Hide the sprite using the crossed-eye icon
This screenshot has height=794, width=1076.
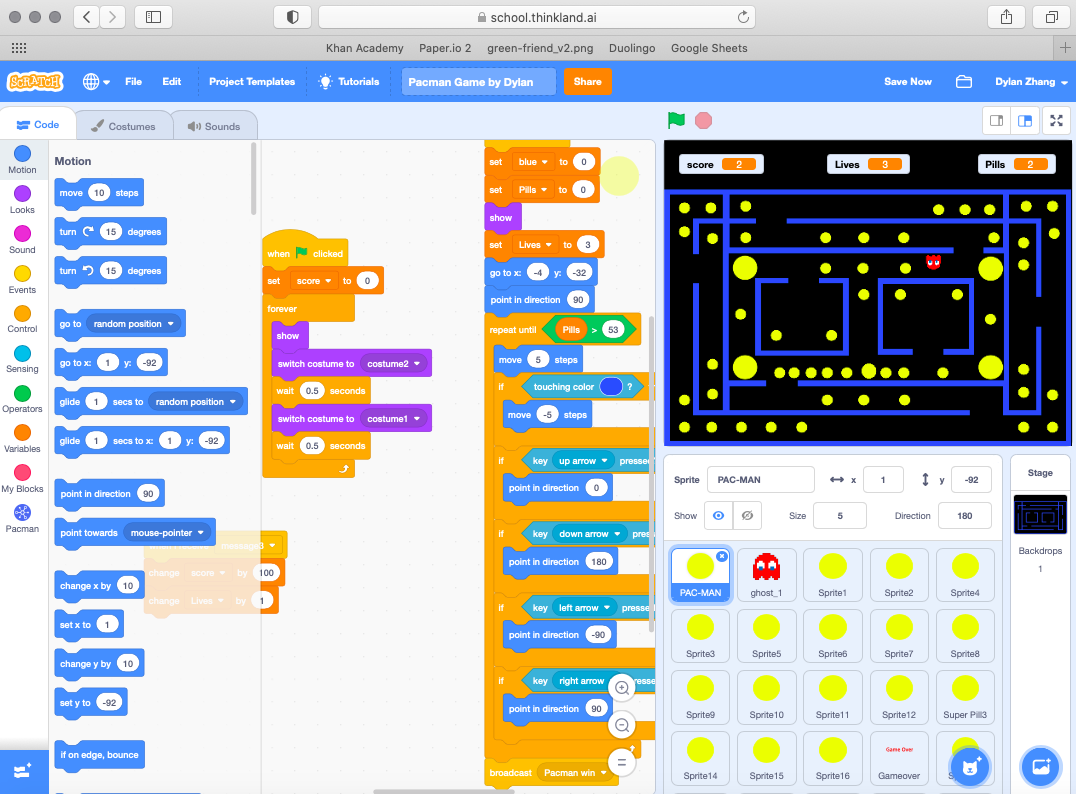(x=747, y=516)
